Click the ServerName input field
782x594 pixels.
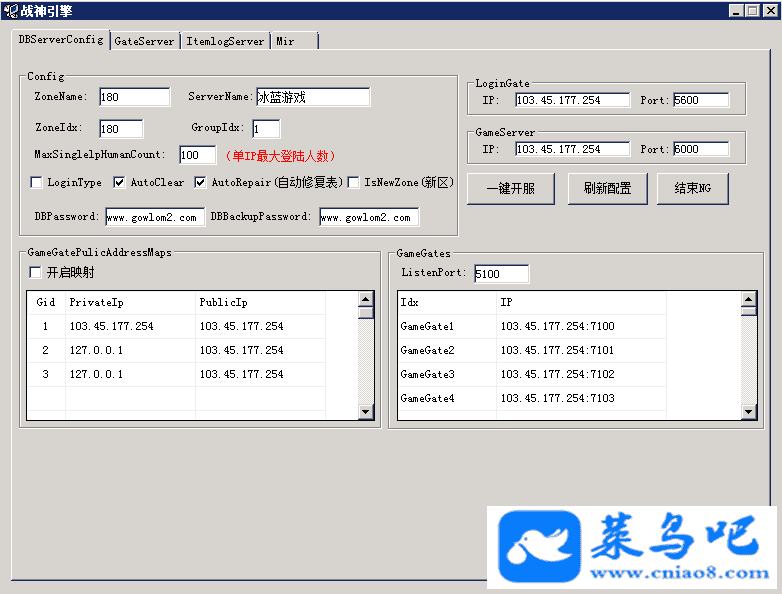click(x=312, y=97)
